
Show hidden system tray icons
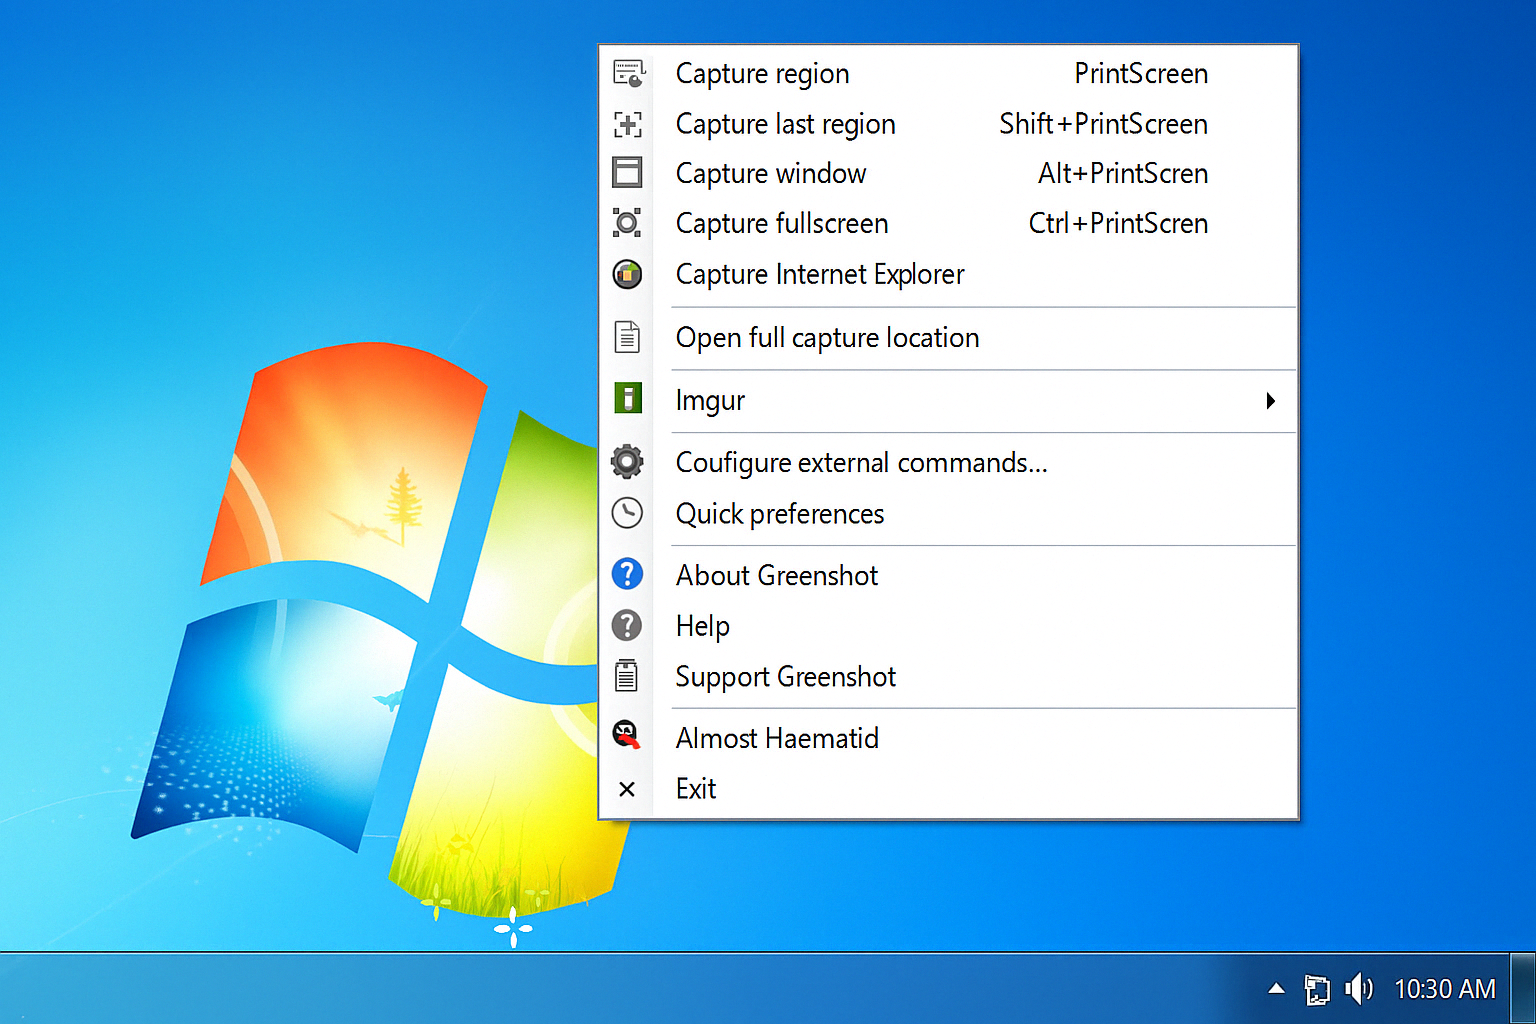point(1276,989)
